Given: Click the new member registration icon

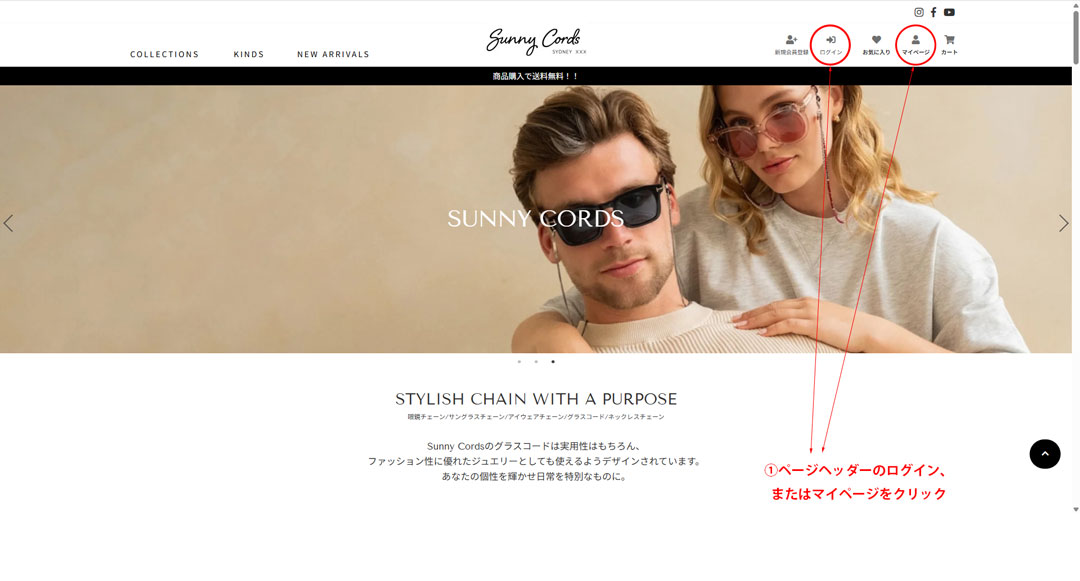Looking at the screenshot, I should point(791,45).
